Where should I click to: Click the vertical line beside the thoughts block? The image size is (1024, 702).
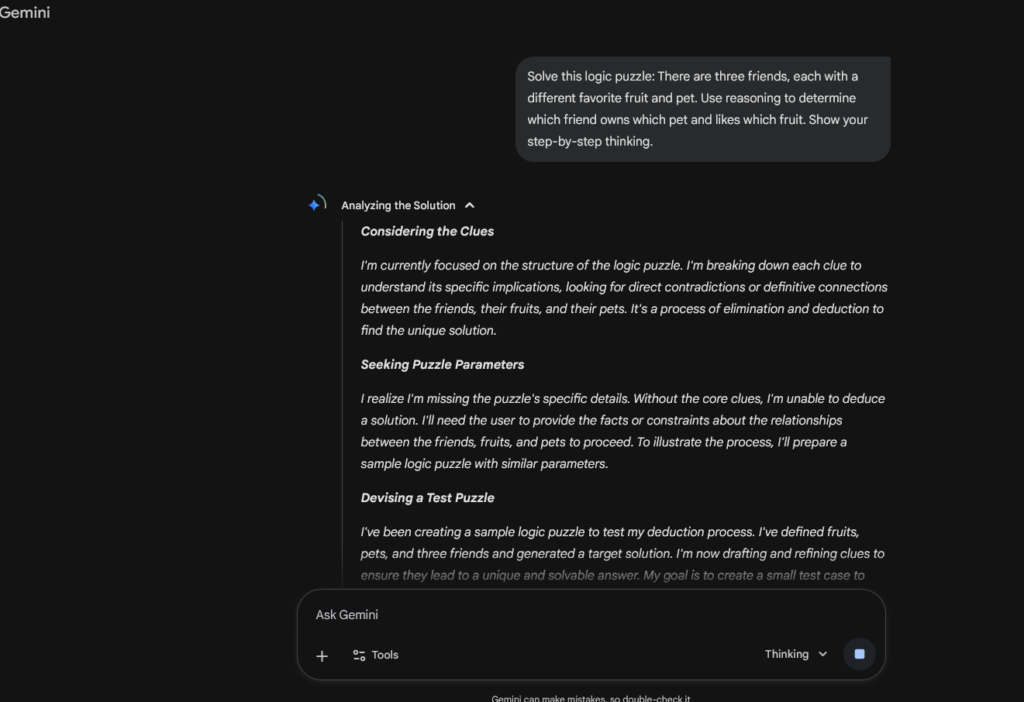[343, 400]
